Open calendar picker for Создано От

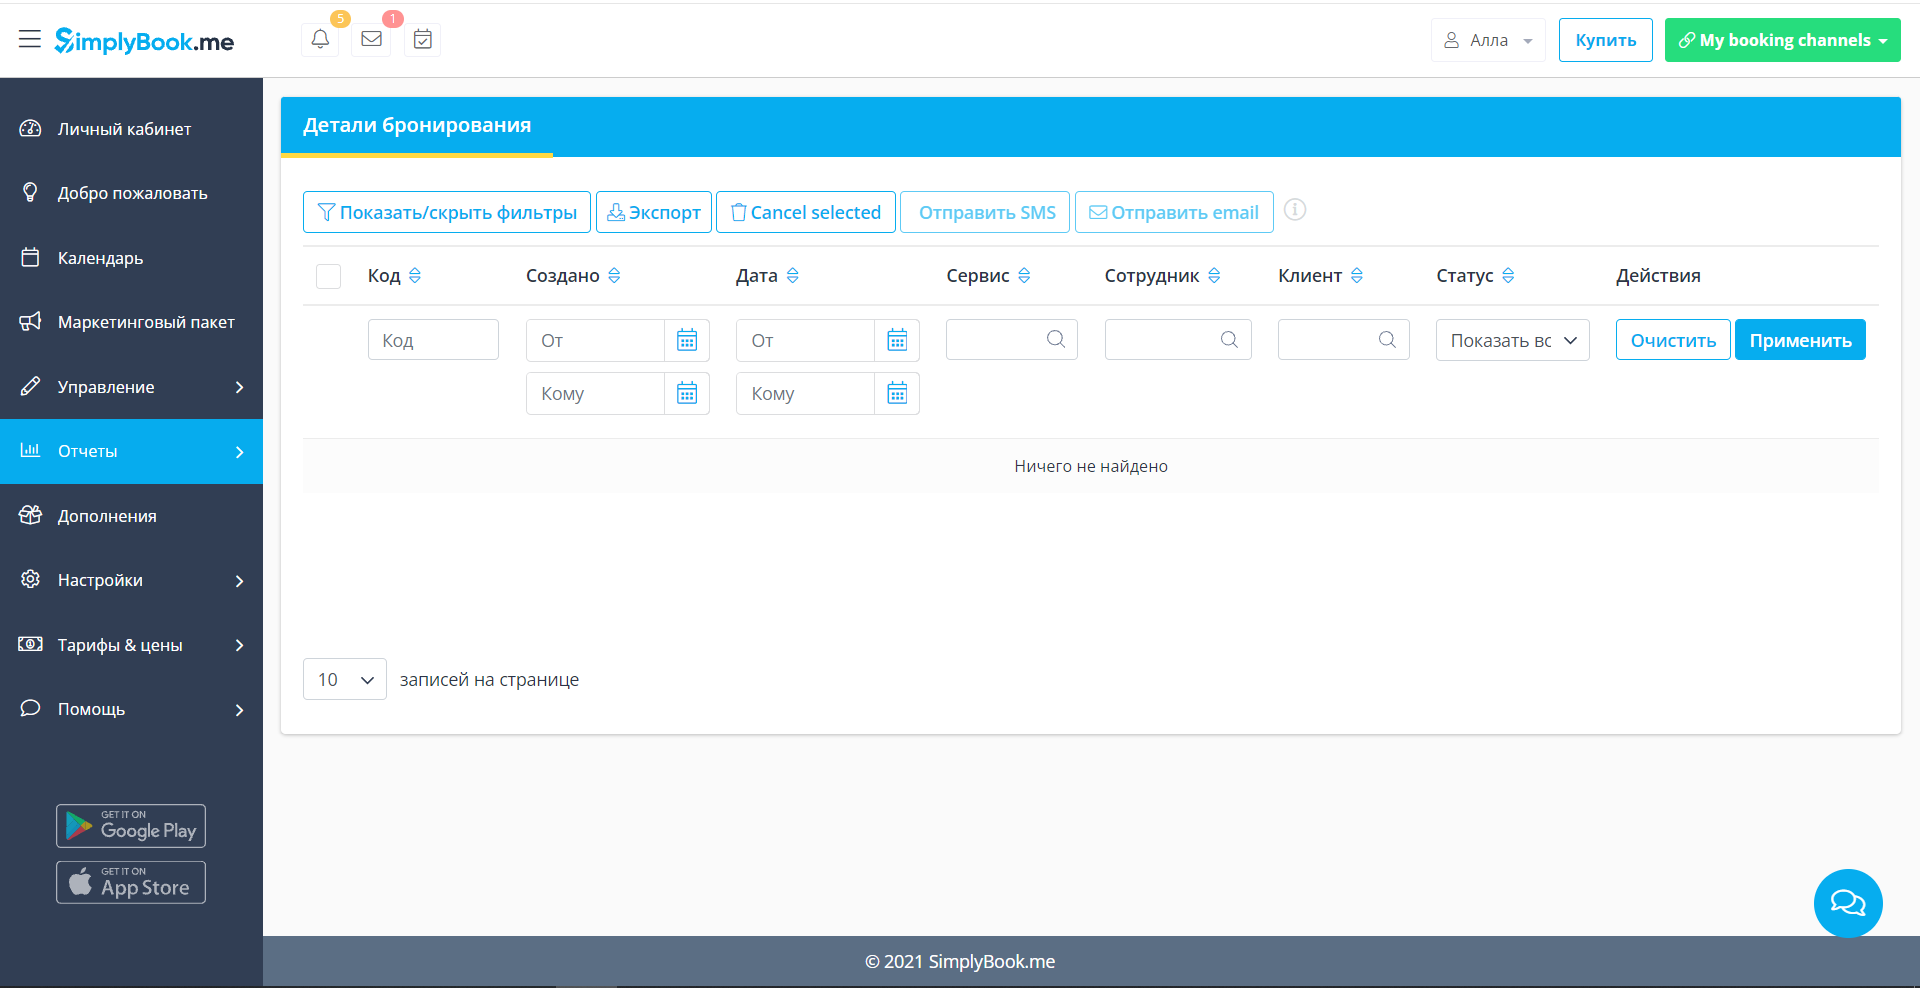687,340
